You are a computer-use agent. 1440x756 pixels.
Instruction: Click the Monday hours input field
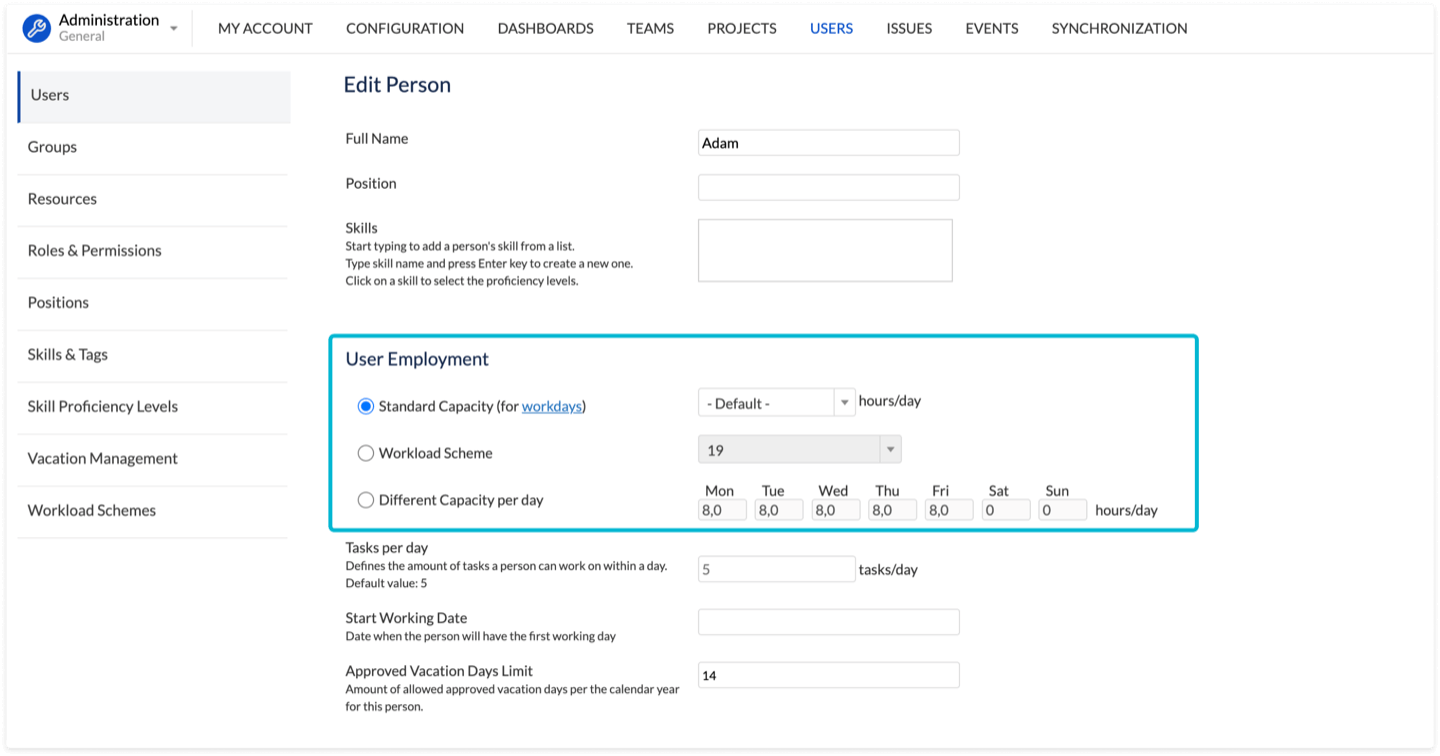722,510
